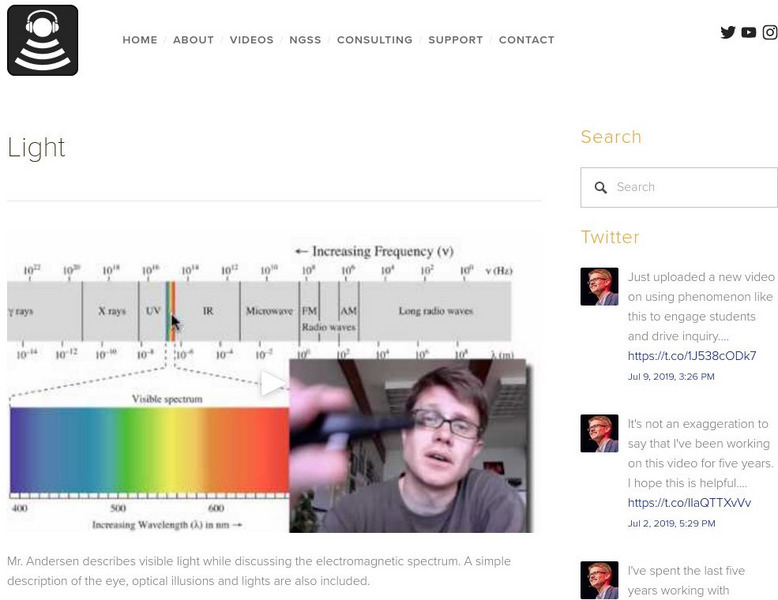Image resolution: width=778 pixels, height=600 pixels.
Task: Open the https://t.co/IlaQTTXvVv tweet link
Action: (x=689, y=503)
